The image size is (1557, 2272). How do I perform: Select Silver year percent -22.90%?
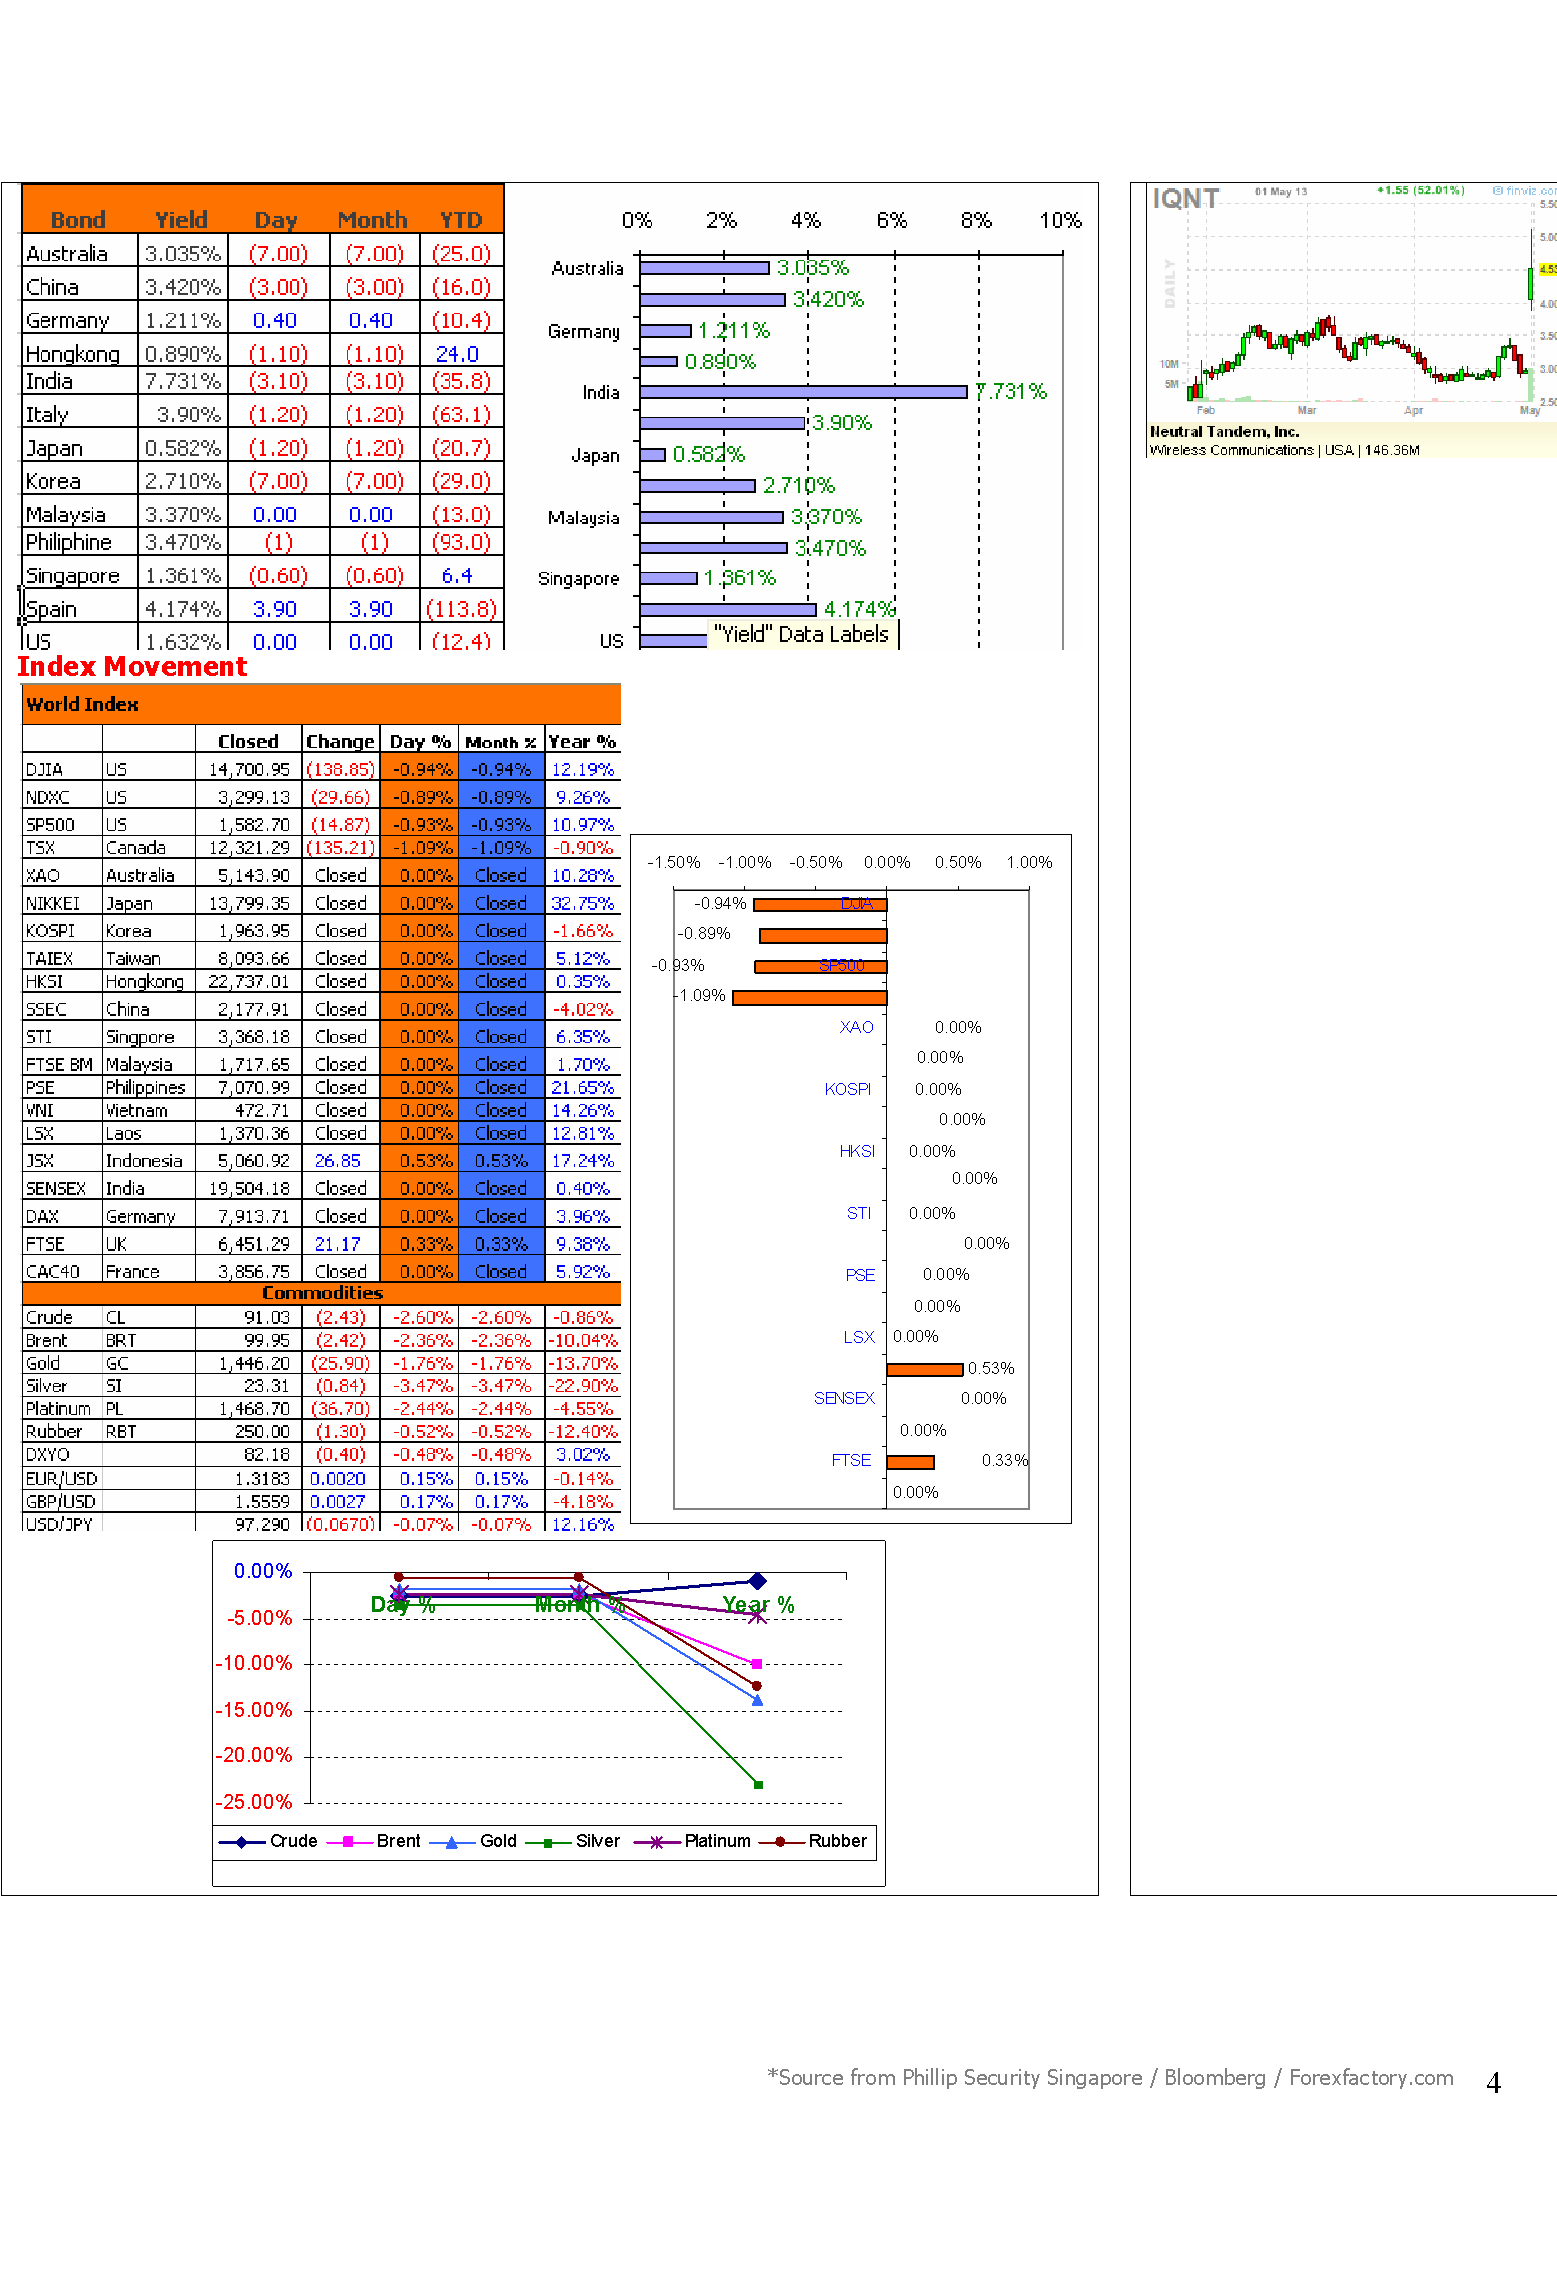[584, 1387]
